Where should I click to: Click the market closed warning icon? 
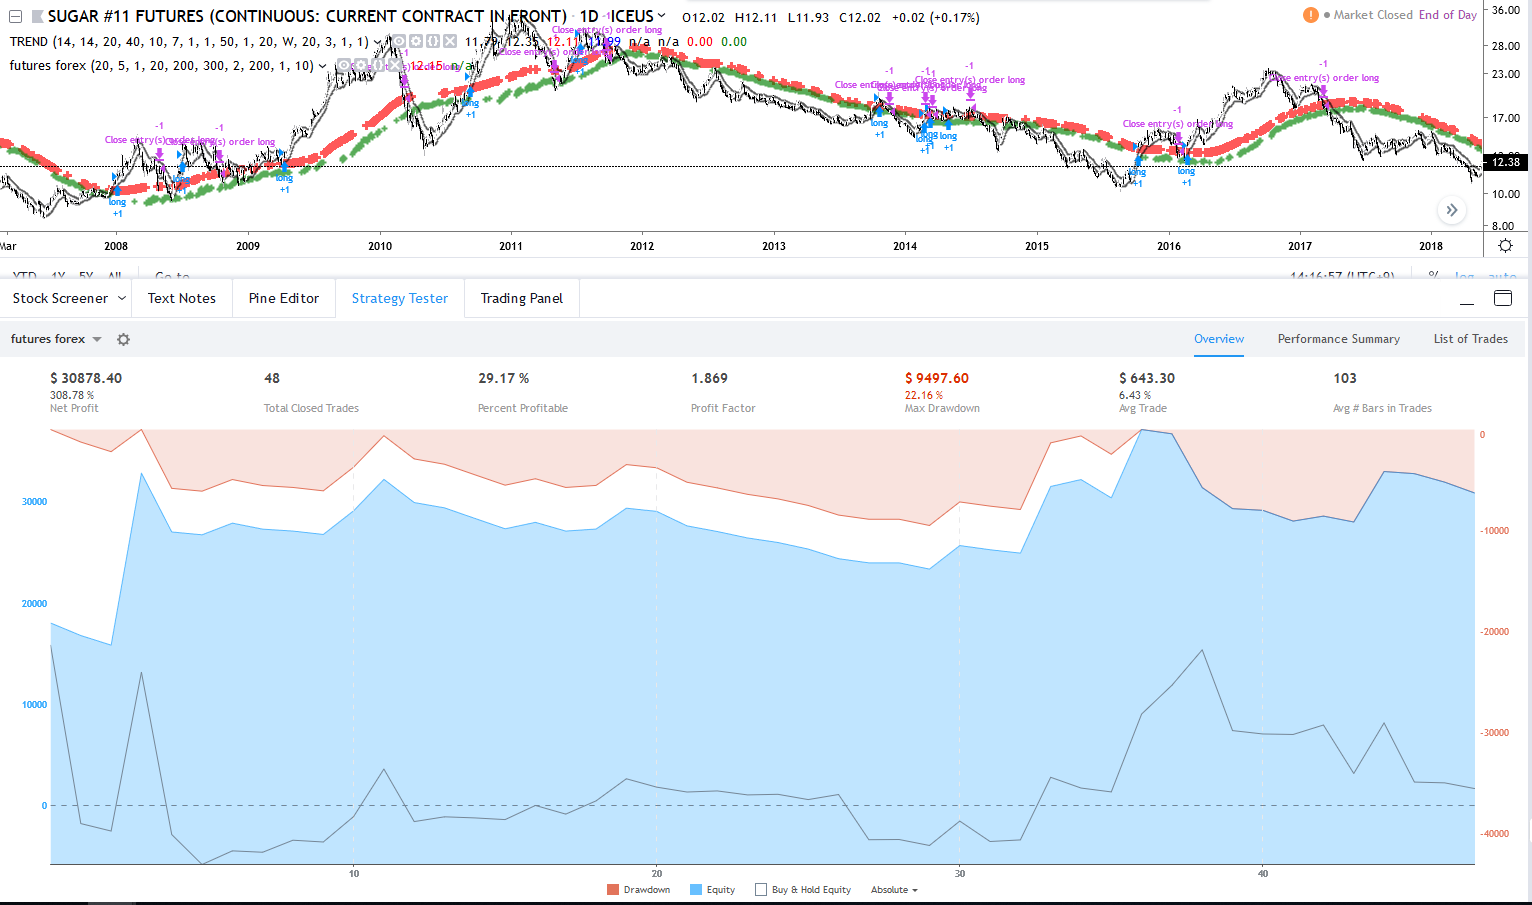[x=1310, y=15]
